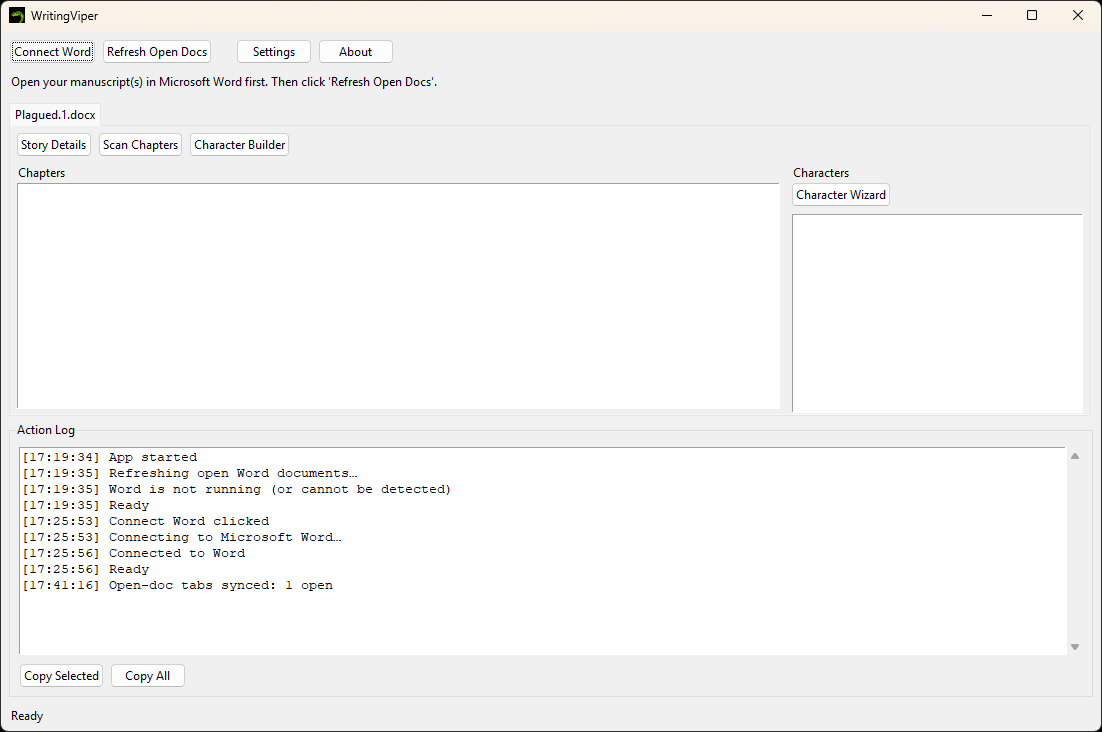Select the 'Connected to Word' log line
This screenshot has width=1102, height=732.
[176, 553]
